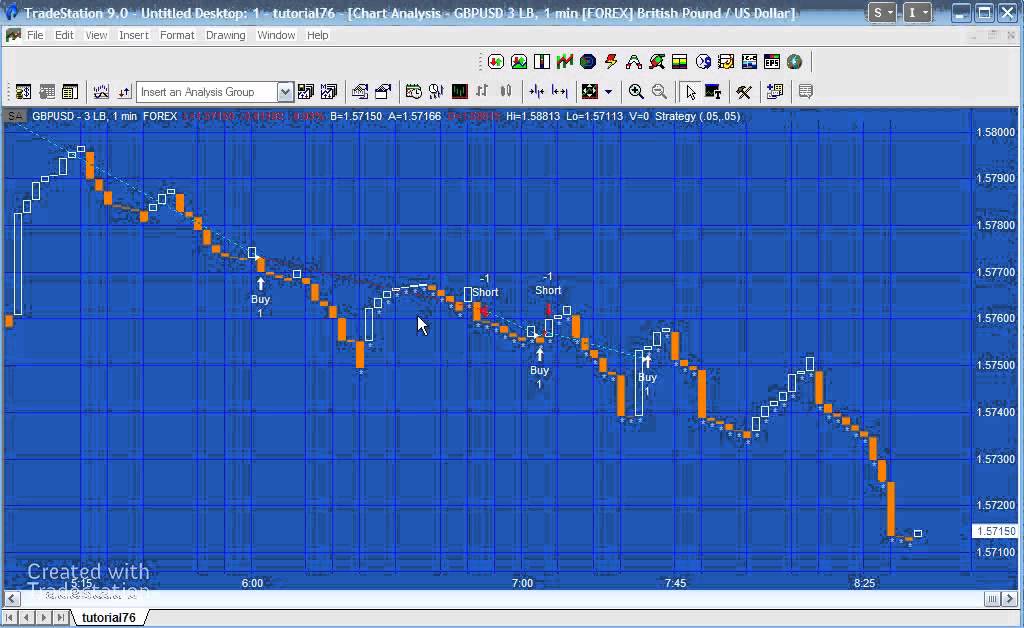
Task: Click the yellow and green bars icon
Action: click(679, 62)
